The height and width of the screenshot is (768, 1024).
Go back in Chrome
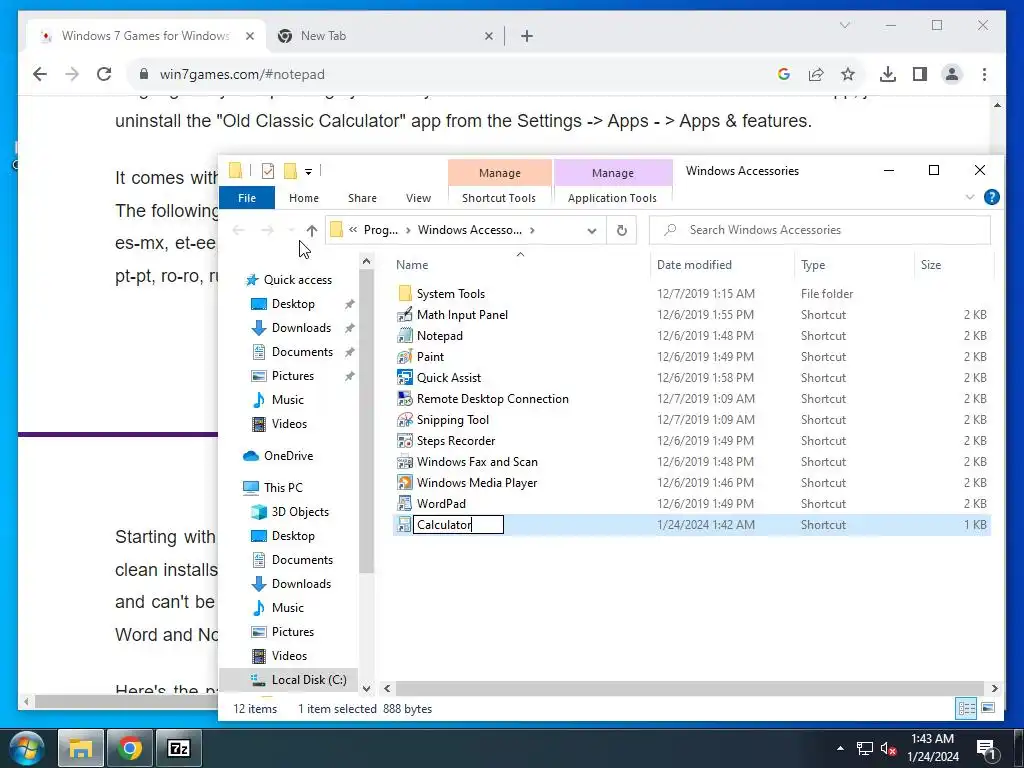coord(40,74)
